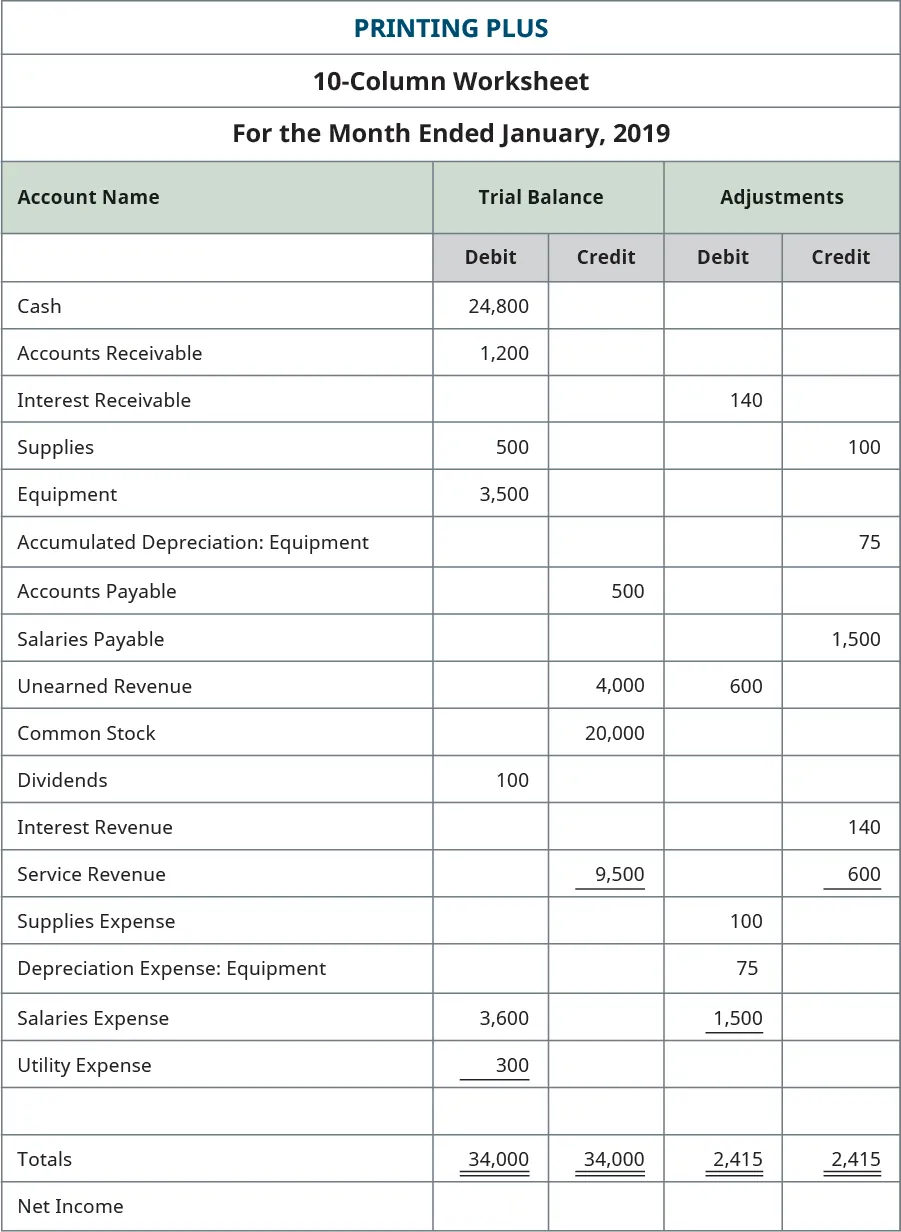The height and width of the screenshot is (1232, 901).
Task: Select the Accumulated Depreciation credit 75 cell
Action: 869,542
